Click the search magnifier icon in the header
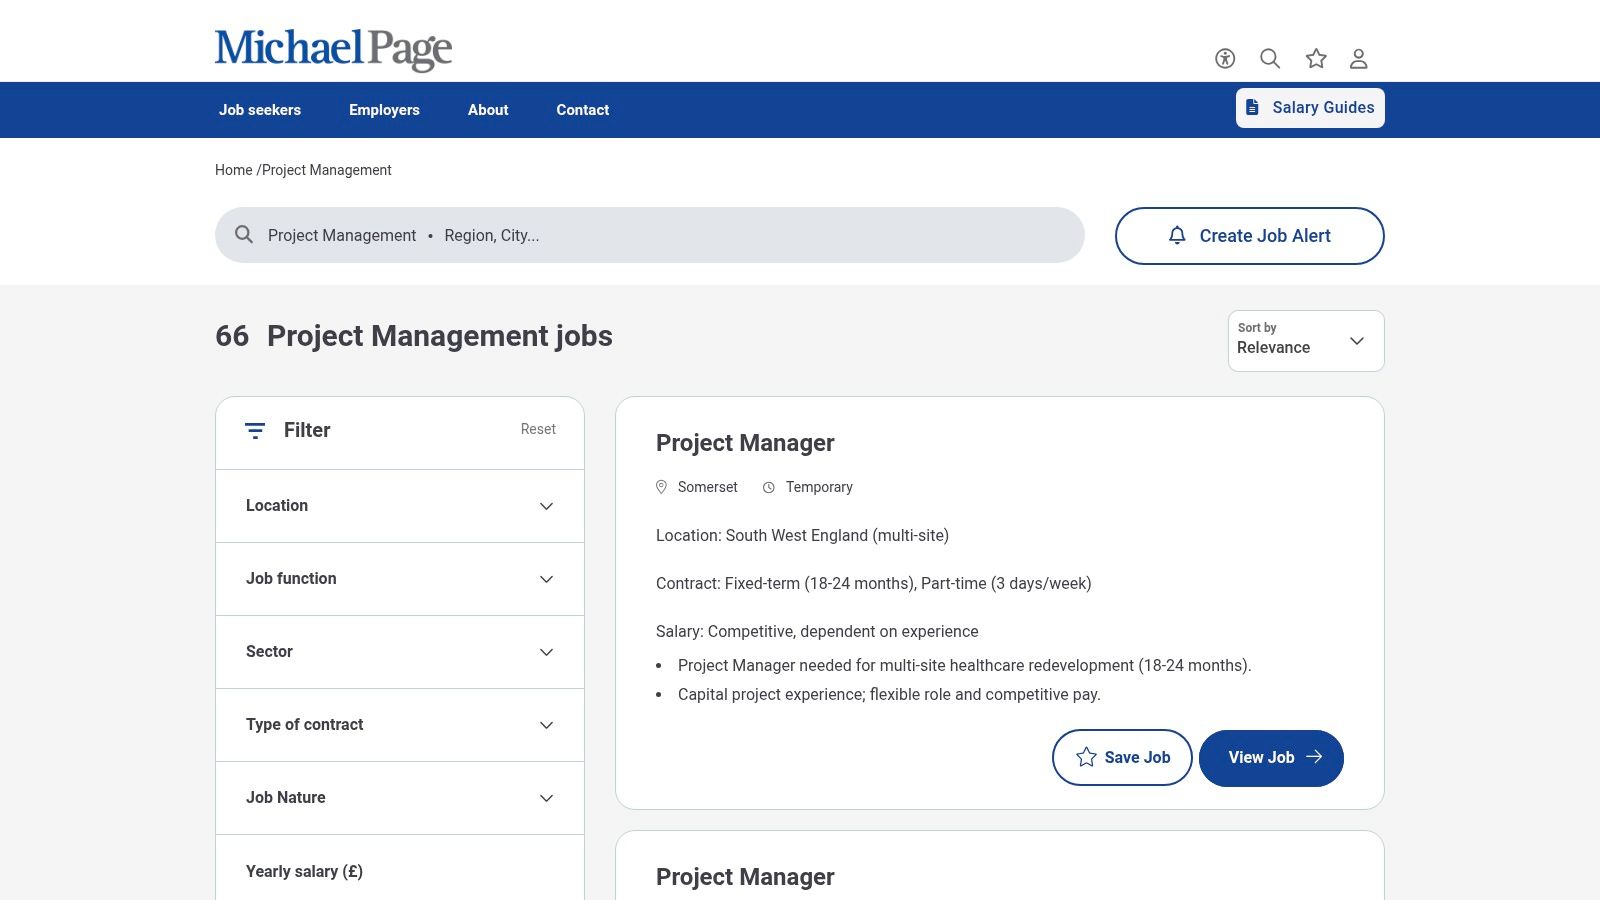Image resolution: width=1600 pixels, height=900 pixels. tap(1270, 59)
